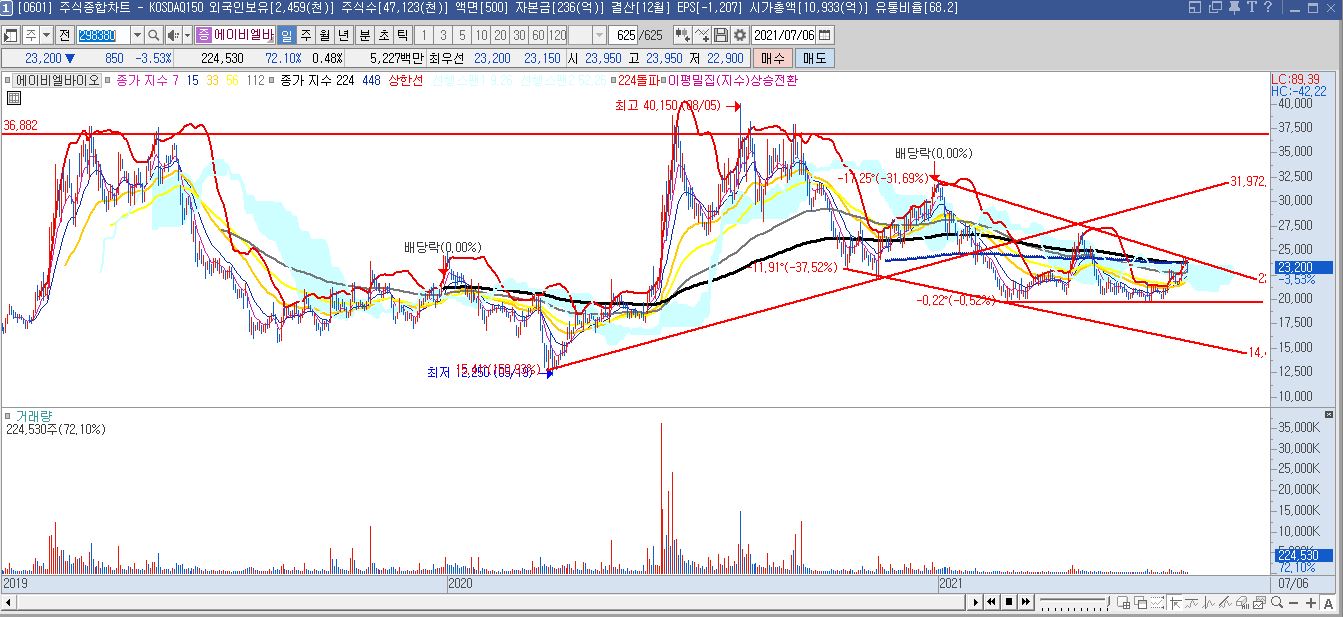Click the horizontal chart scrollbar track
1343x617 pixels.
[x=490, y=602]
